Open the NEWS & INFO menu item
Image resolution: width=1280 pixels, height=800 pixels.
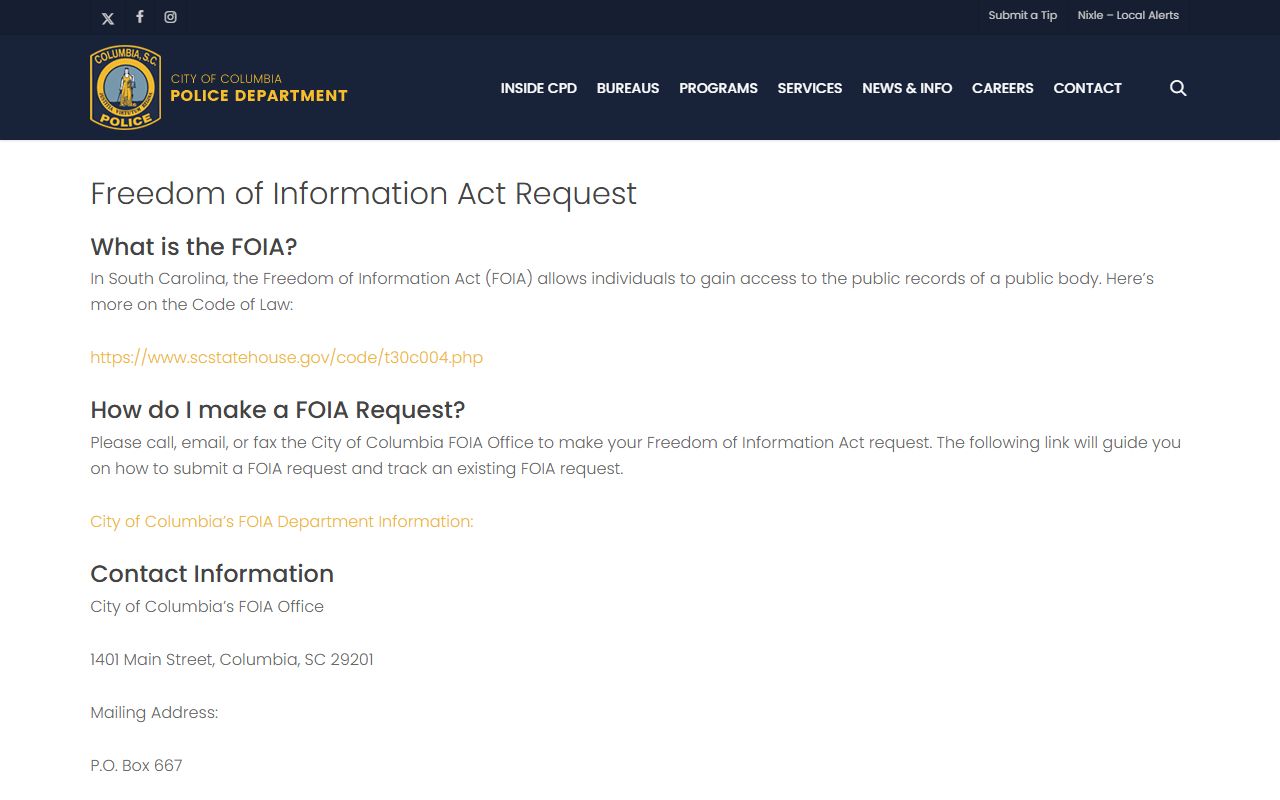coord(907,88)
